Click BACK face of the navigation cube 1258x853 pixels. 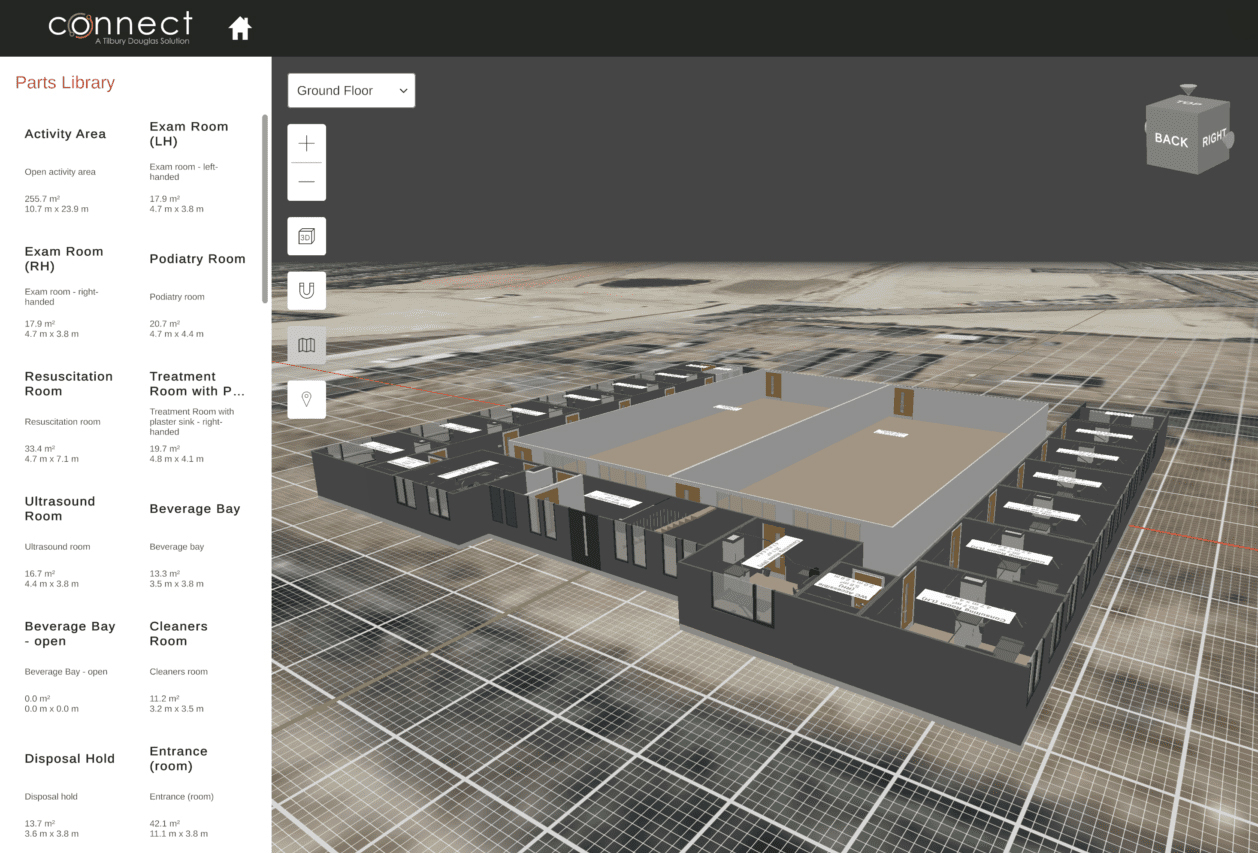coord(1170,141)
